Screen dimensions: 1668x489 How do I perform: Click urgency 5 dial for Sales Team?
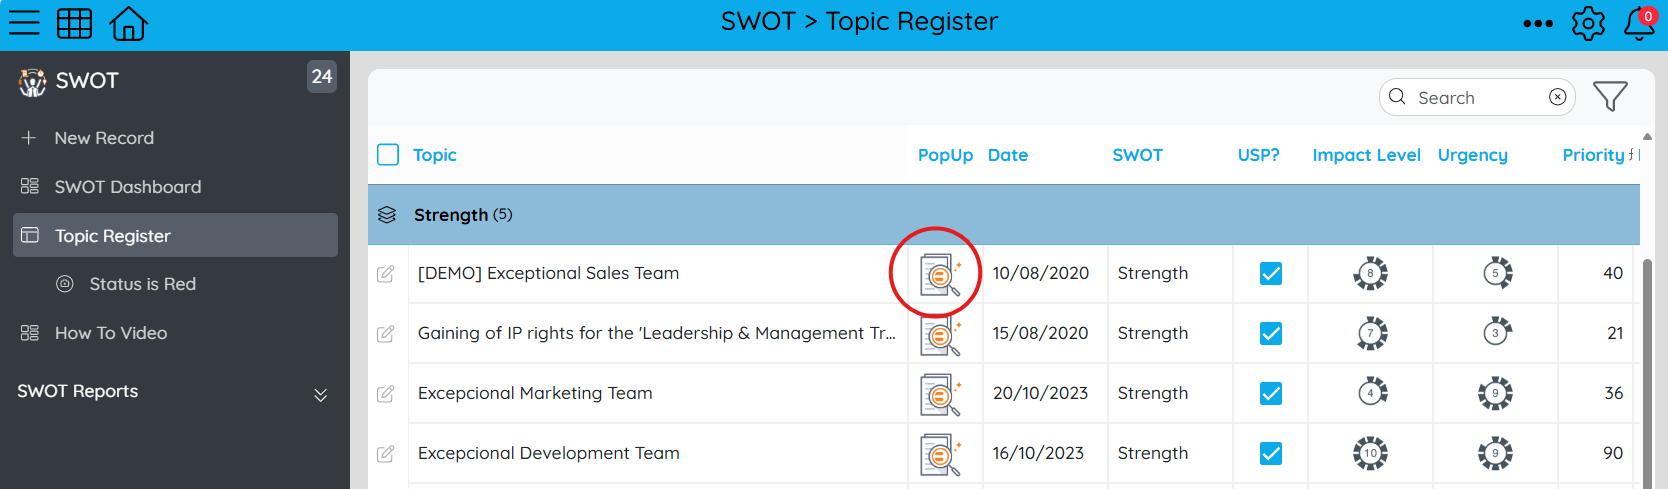click(1496, 273)
